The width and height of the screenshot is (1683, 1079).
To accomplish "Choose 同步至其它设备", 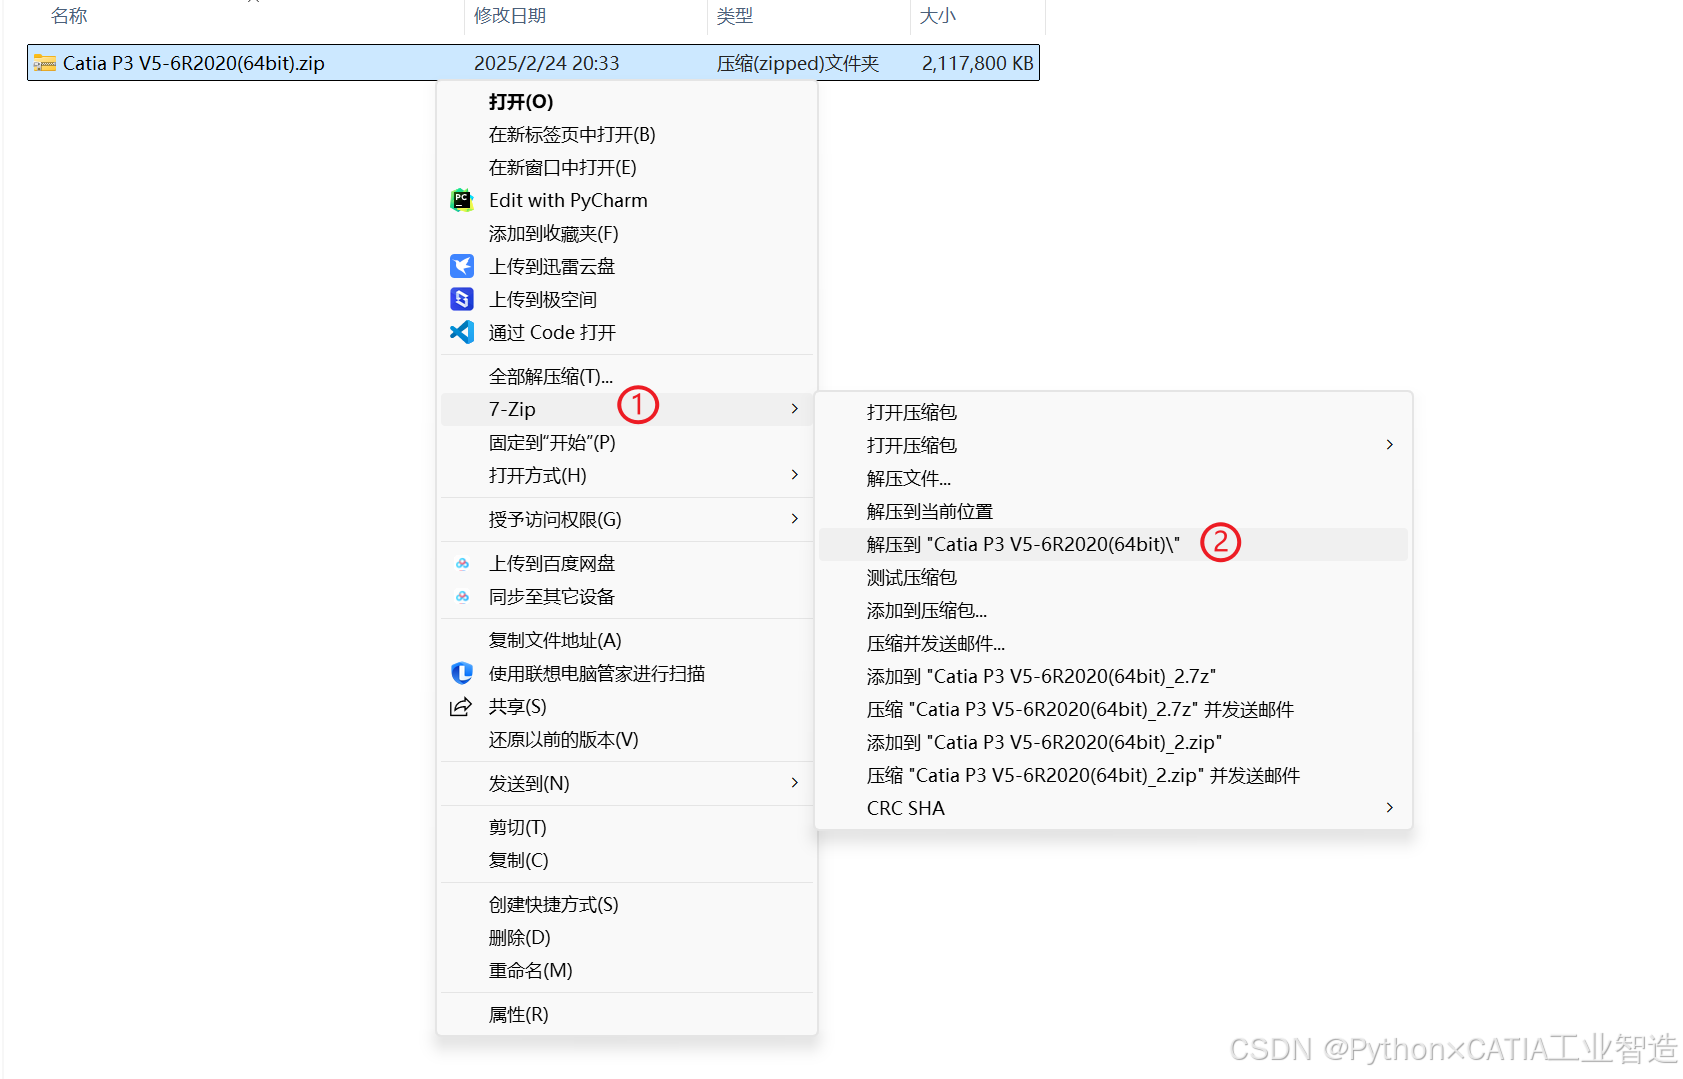I will coord(627,597).
